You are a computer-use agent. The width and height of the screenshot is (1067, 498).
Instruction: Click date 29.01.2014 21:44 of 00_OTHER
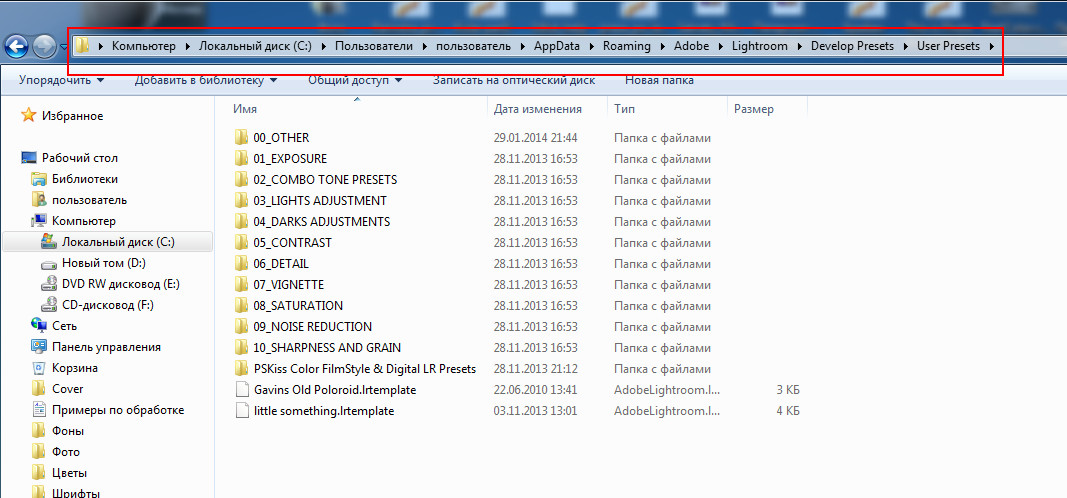[x=536, y=137]
